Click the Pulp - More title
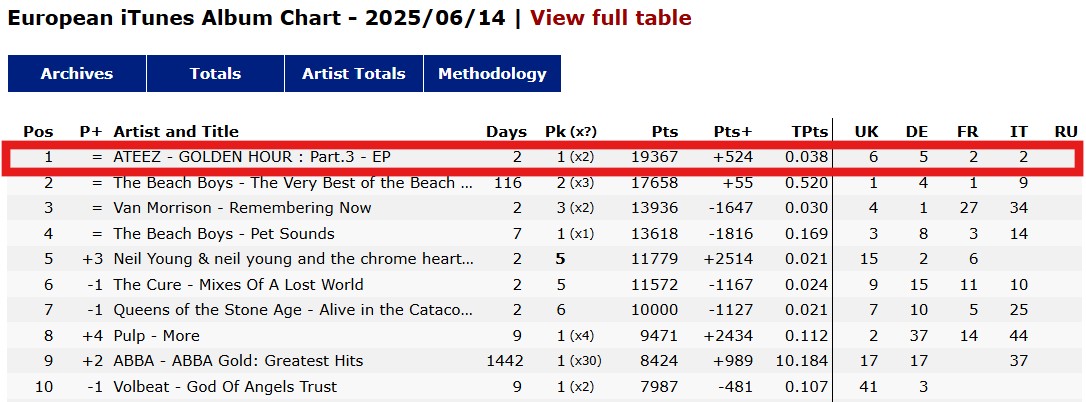The image size is (1086, 402). click(157, 335)
